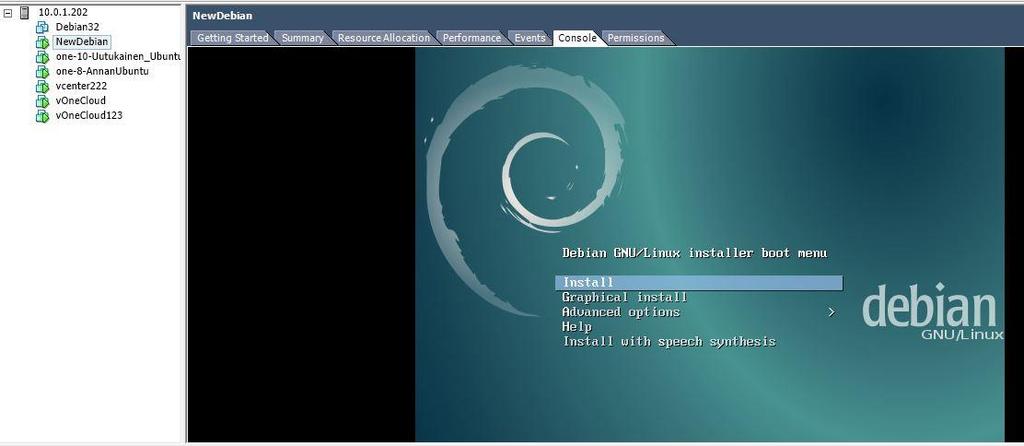The image size is (1024, 446).
Task: Click the NewDebian powered-on VM icon
Action: pyautogui.click(x=42, y=42)
